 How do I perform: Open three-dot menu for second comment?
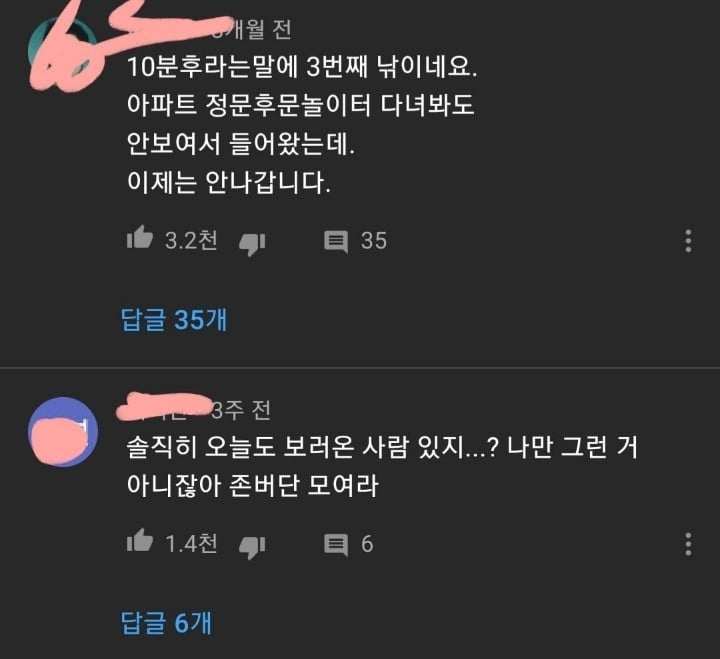pos(688,544)
